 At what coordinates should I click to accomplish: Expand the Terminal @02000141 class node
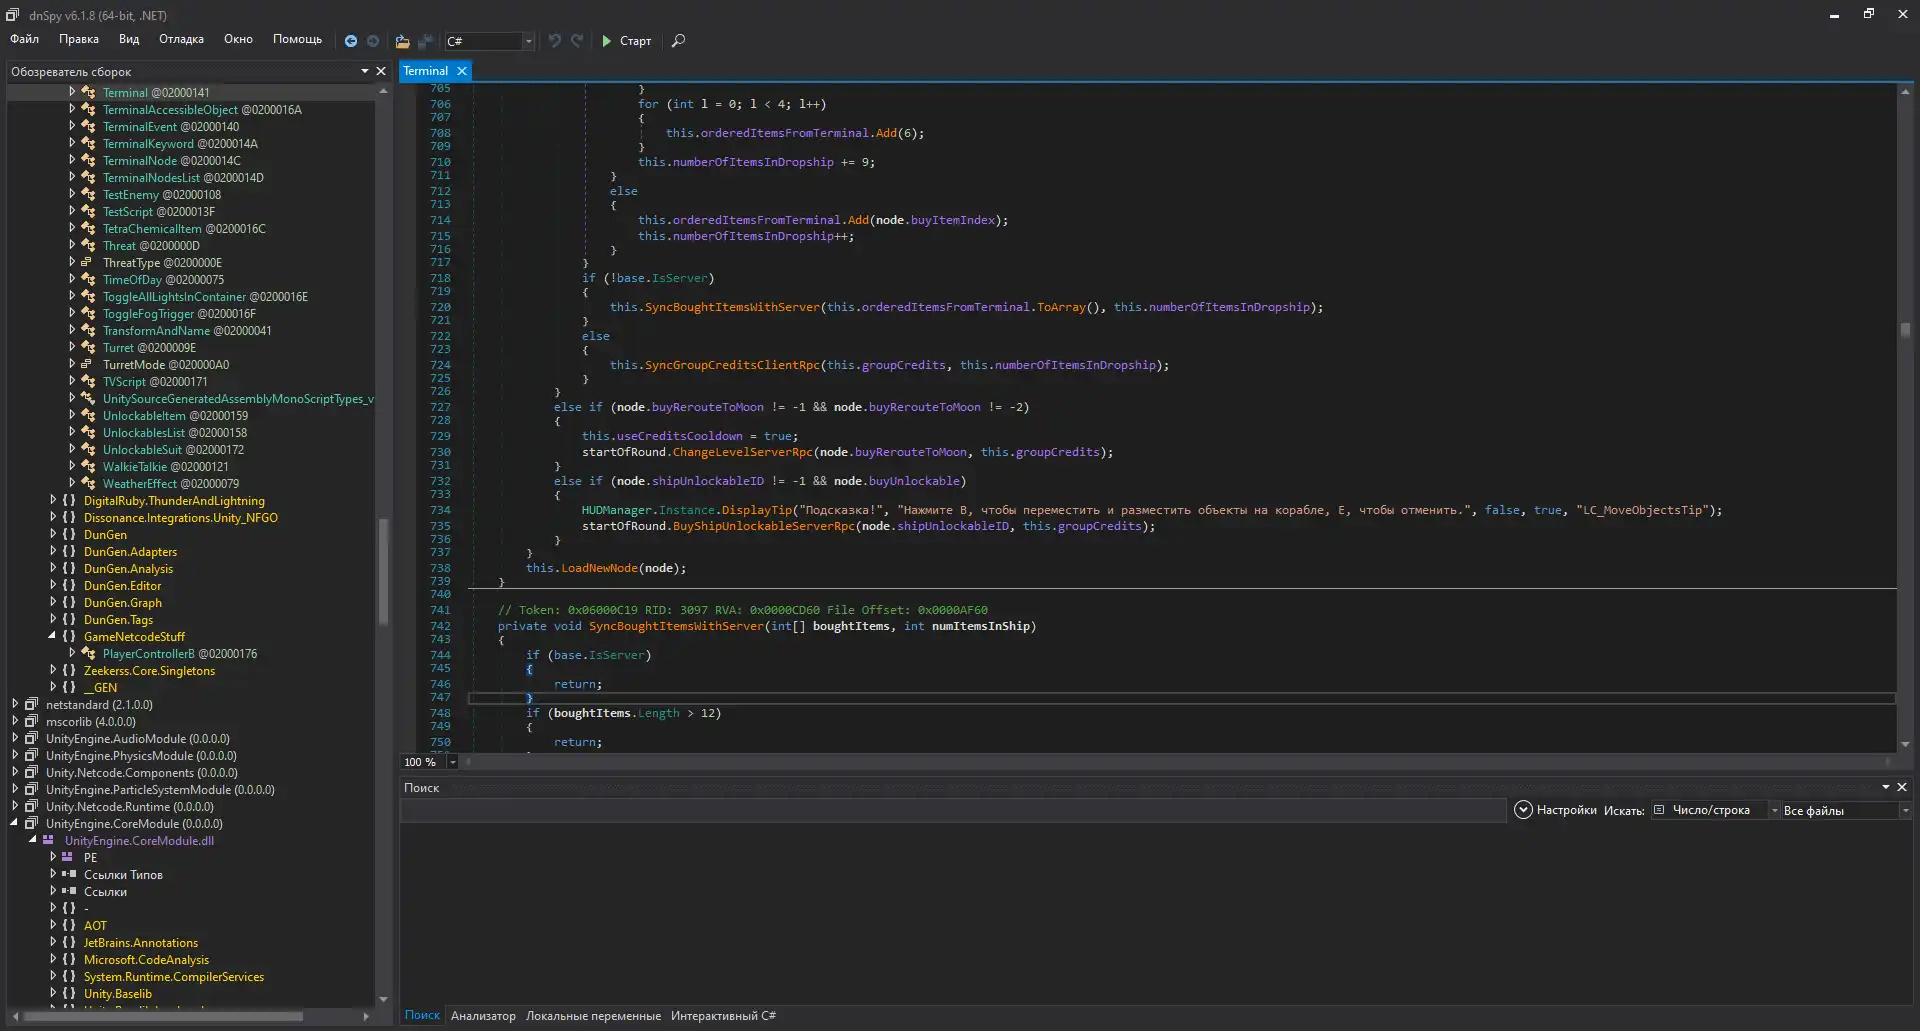tap(71, 92)
